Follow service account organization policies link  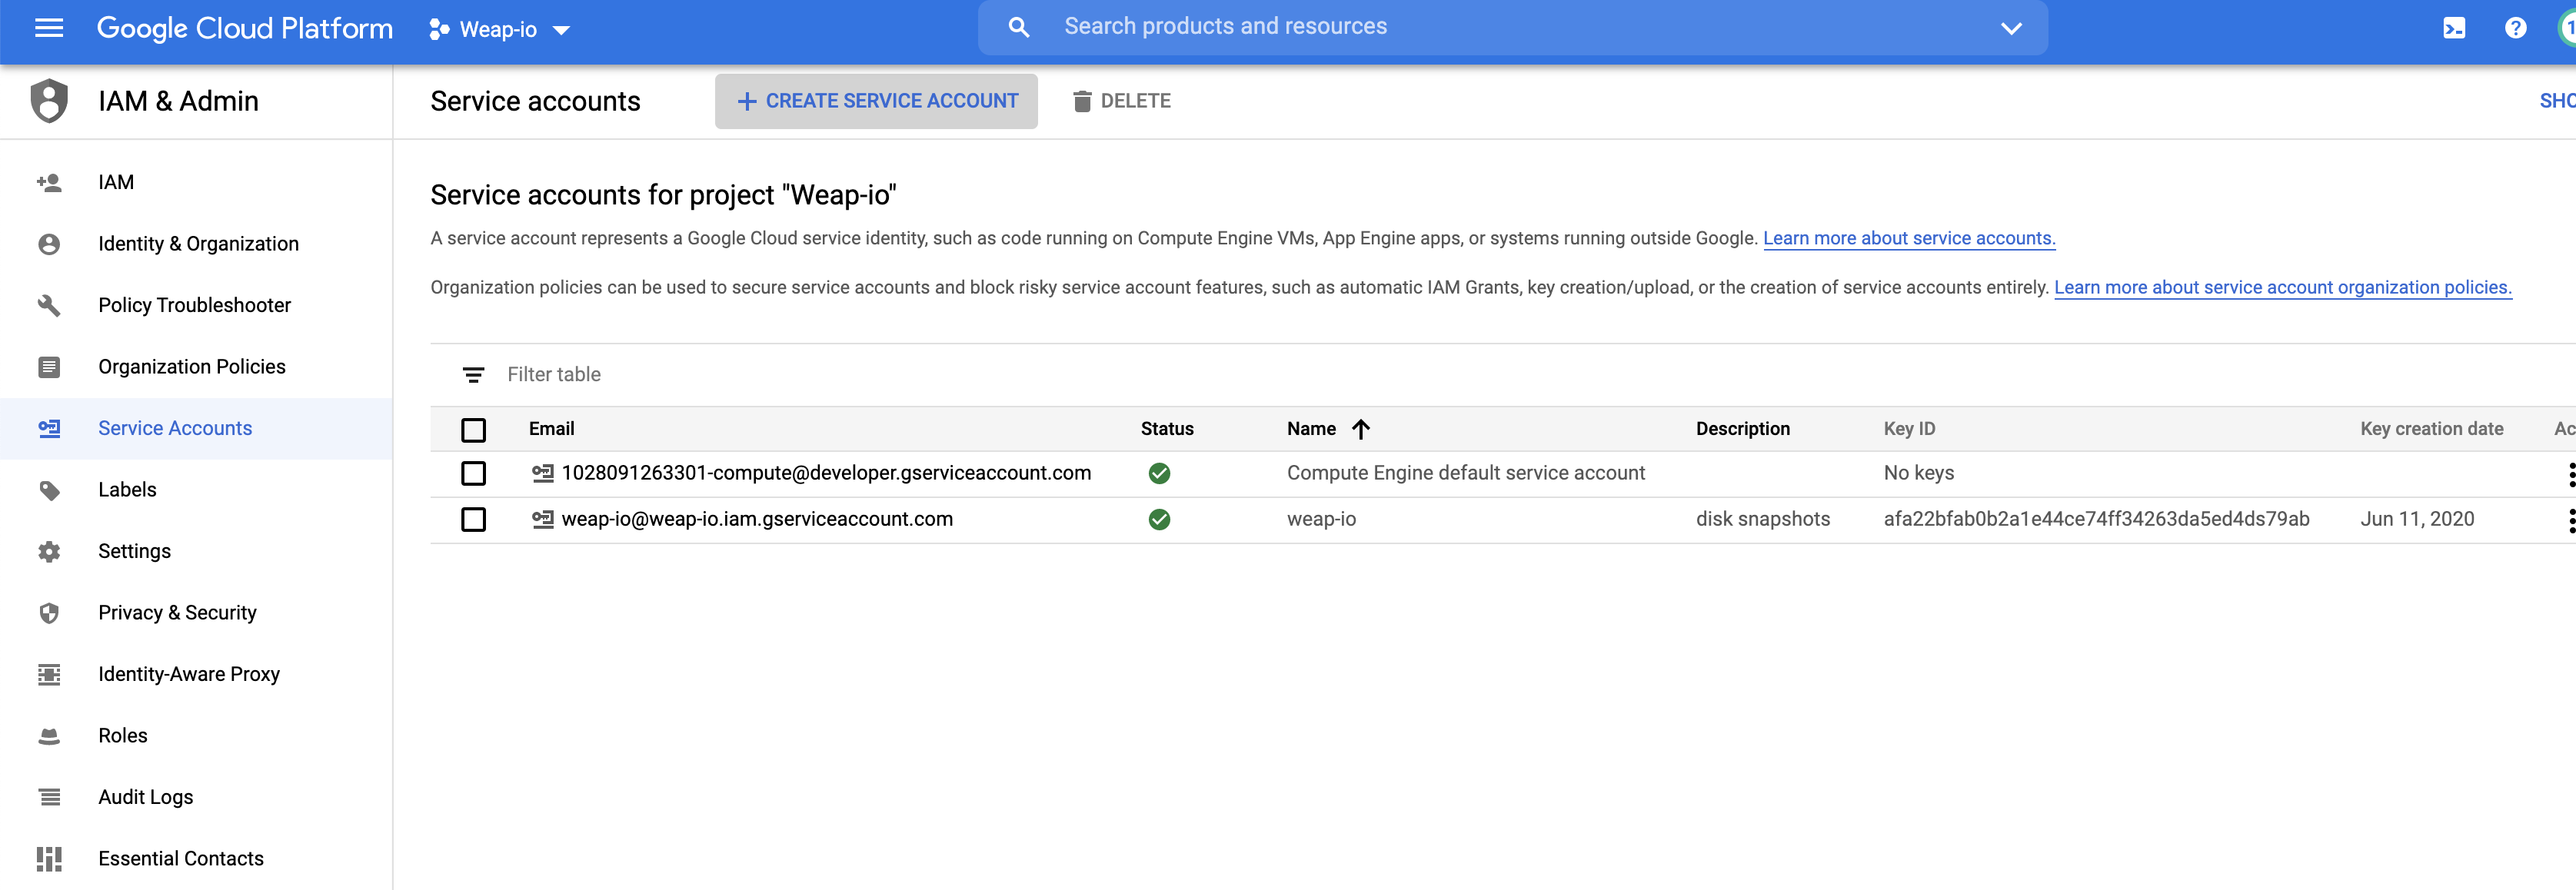2282,287
